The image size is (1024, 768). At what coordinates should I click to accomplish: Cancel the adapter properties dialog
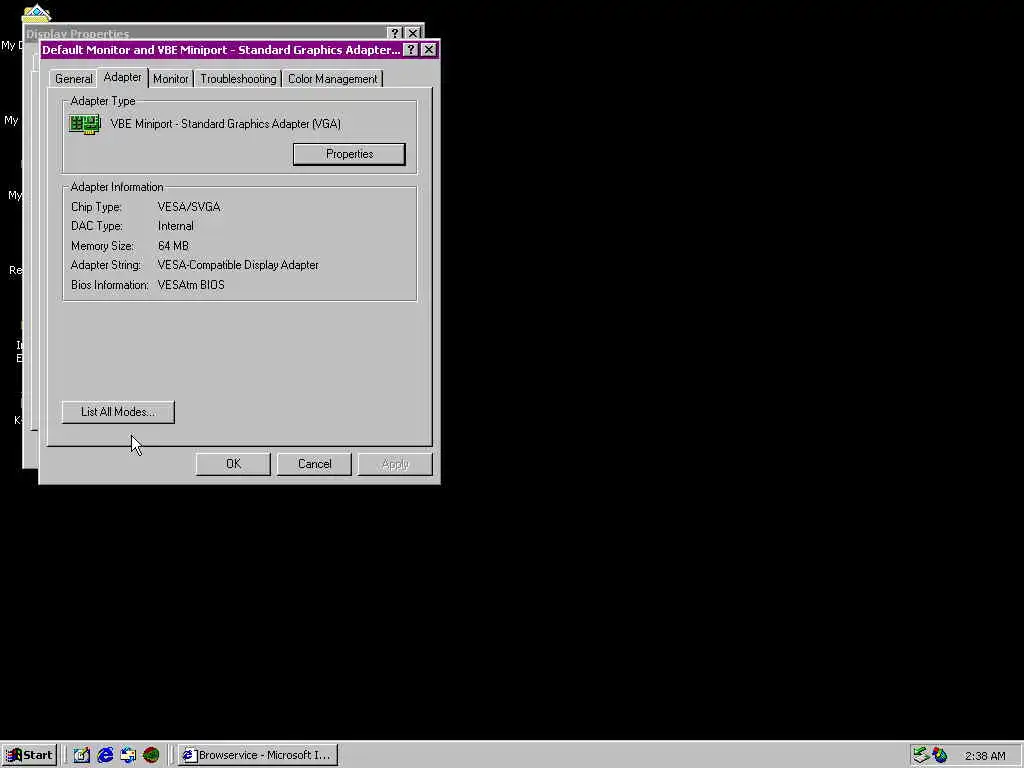click(x=314, y=464)
